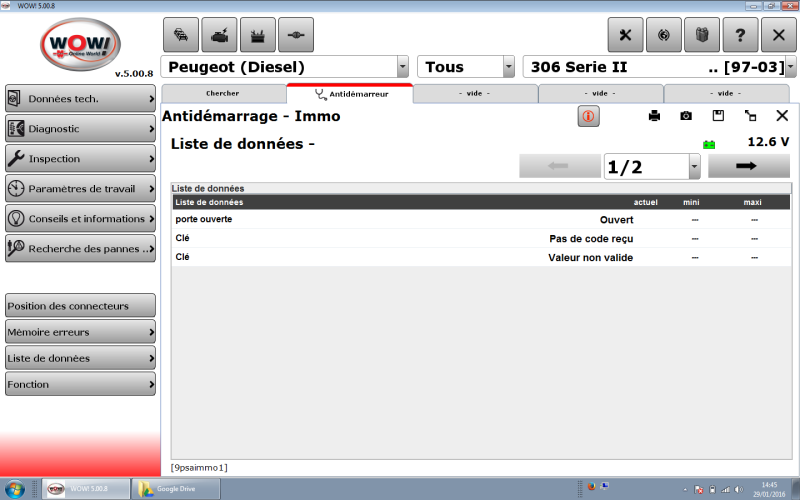Click the expand window icon

coord(750,115)
